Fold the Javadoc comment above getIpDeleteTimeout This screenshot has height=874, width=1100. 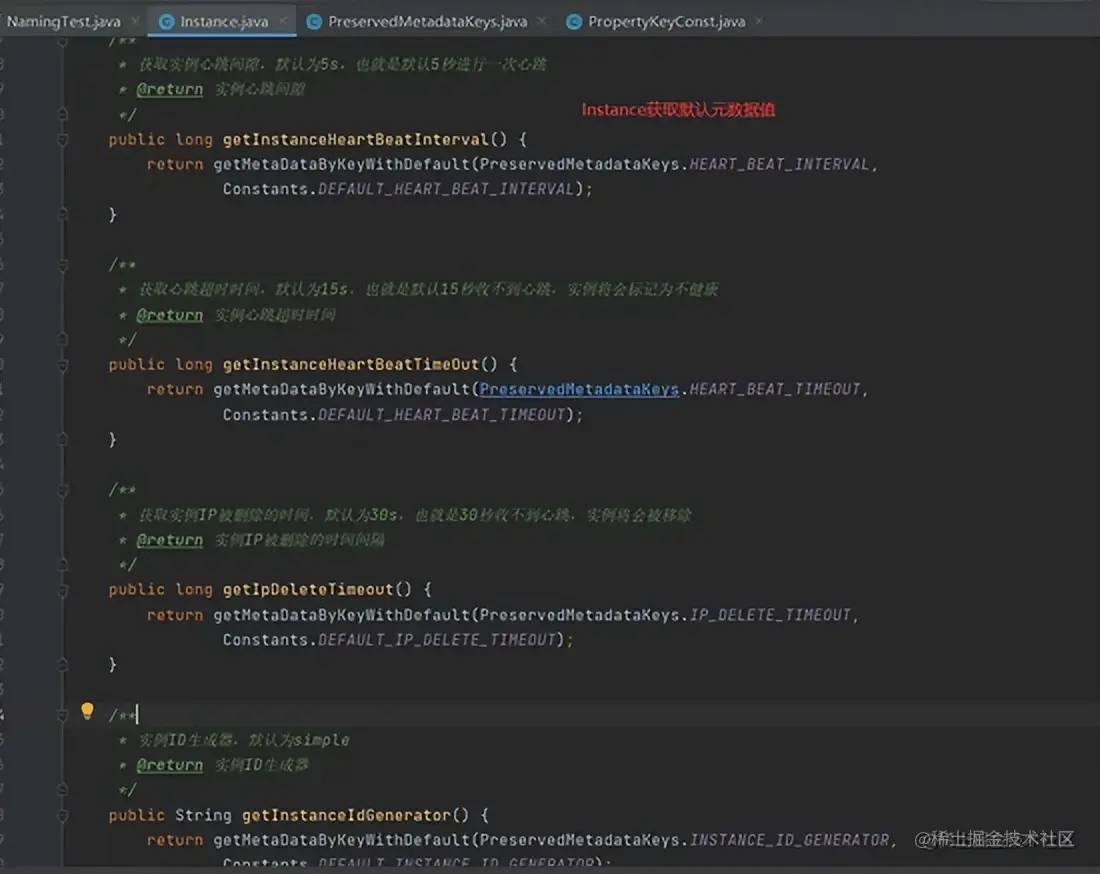(x=62, y=490)
